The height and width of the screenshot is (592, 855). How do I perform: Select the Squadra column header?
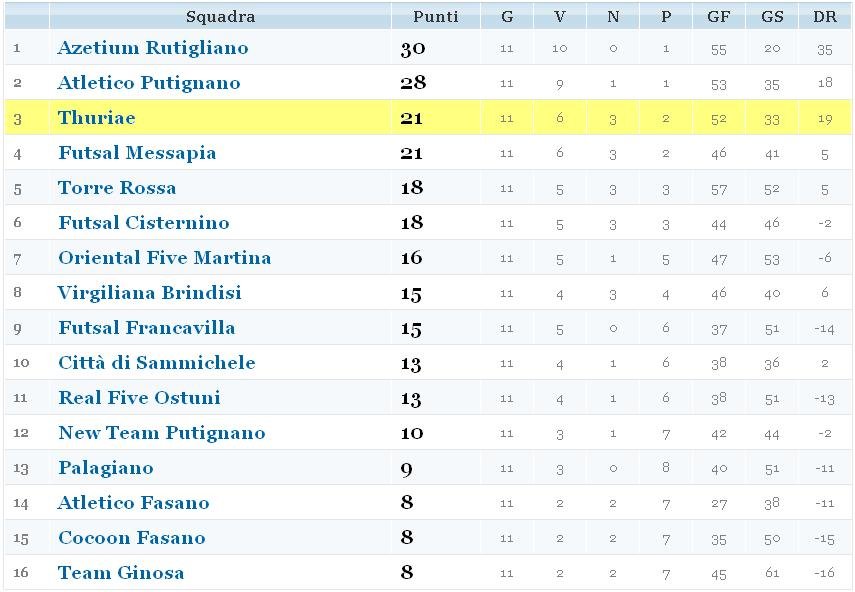tap(220, 16)
